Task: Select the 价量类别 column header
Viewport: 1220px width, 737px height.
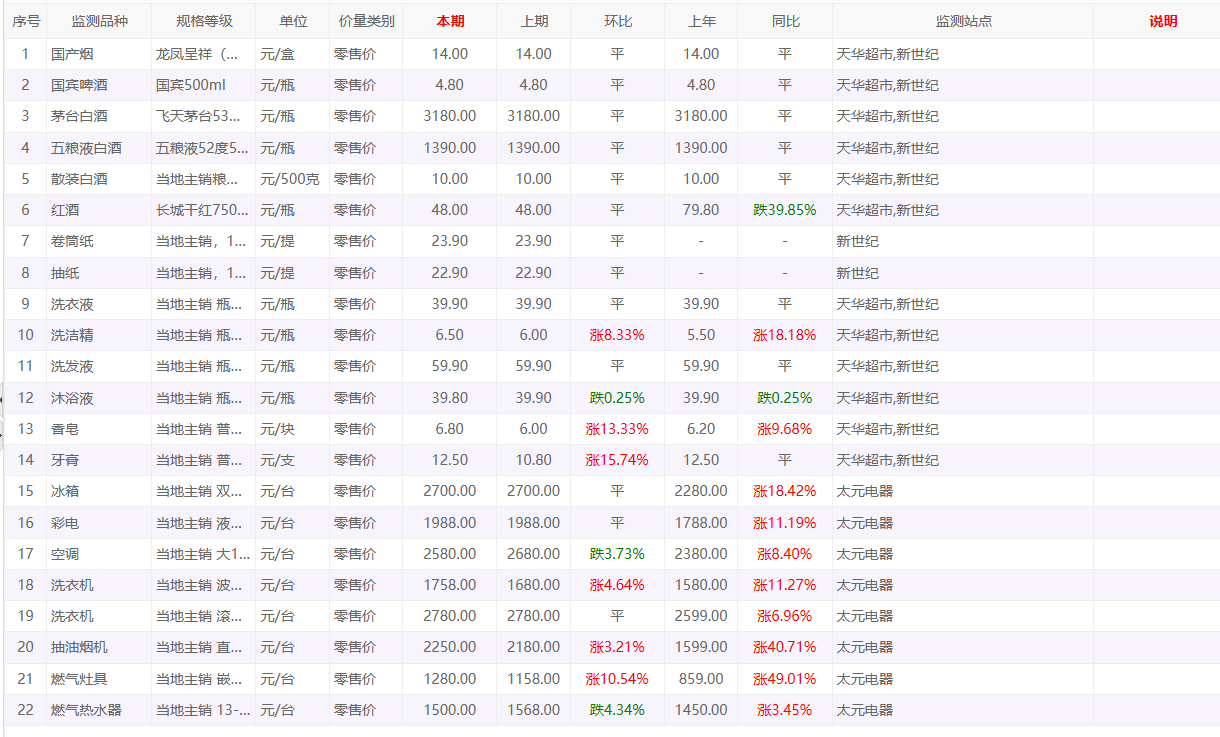Action: [x=366, y=21]
